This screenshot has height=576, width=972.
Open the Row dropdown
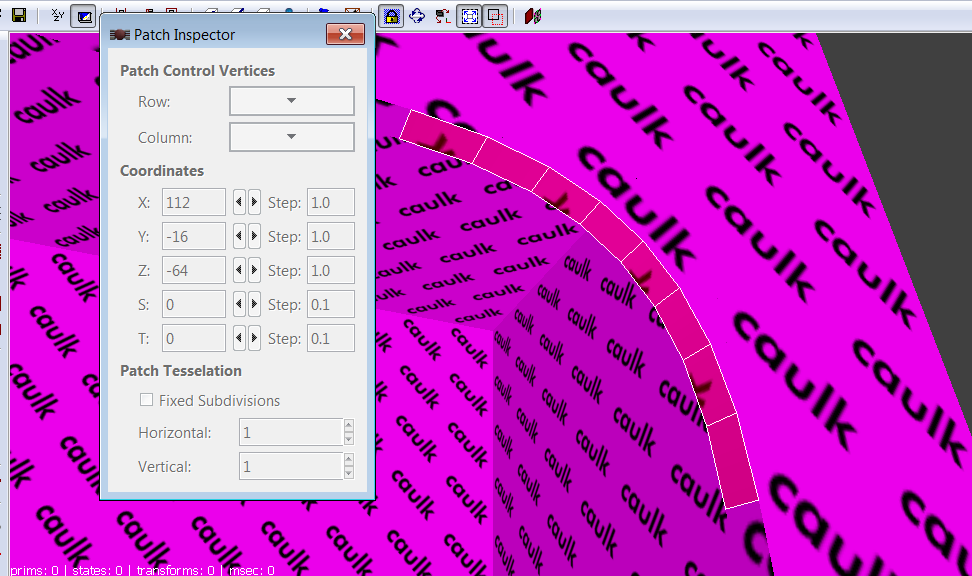(292, 101)
